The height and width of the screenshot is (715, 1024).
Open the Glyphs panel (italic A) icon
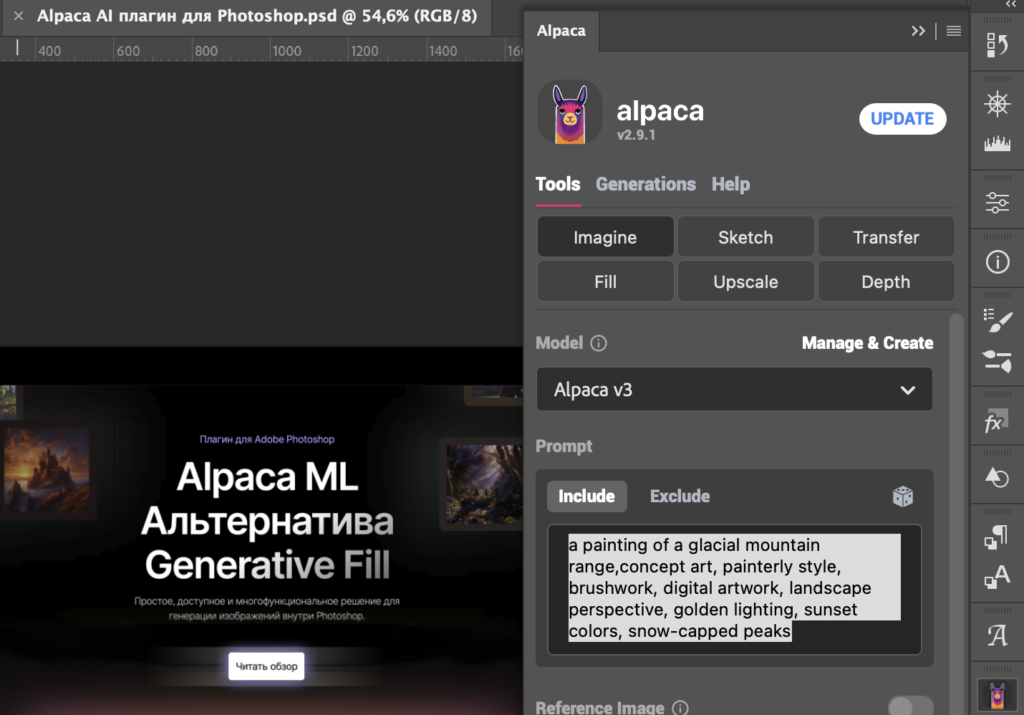(997, 635)
